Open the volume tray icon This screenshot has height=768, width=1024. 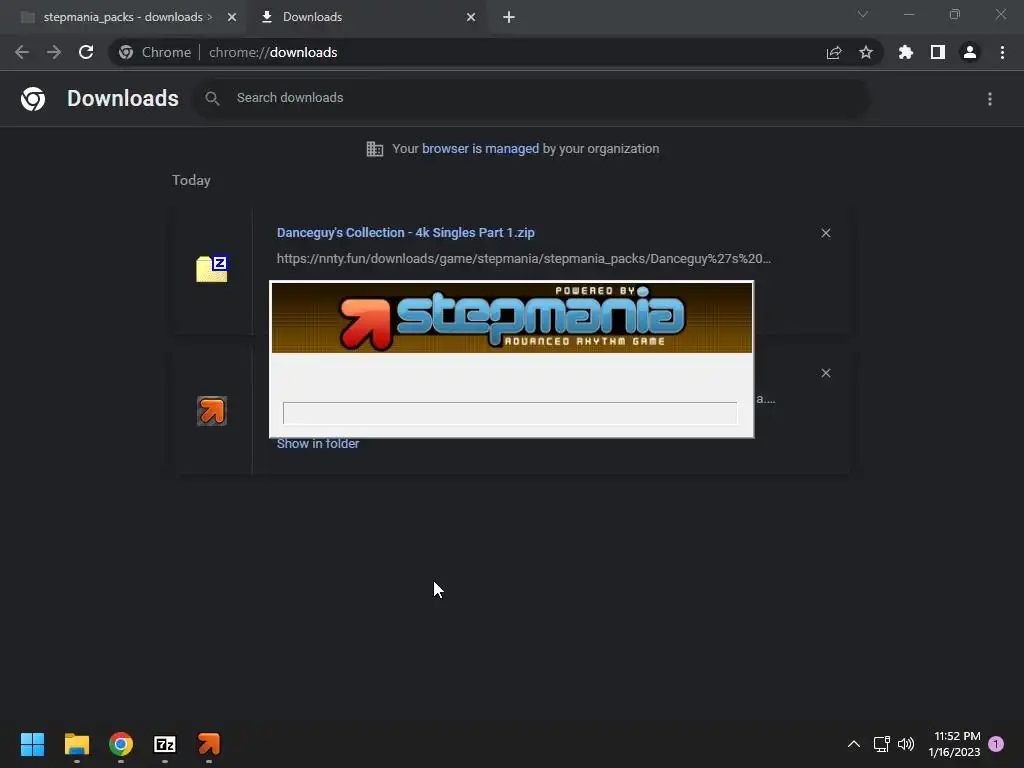906,744
